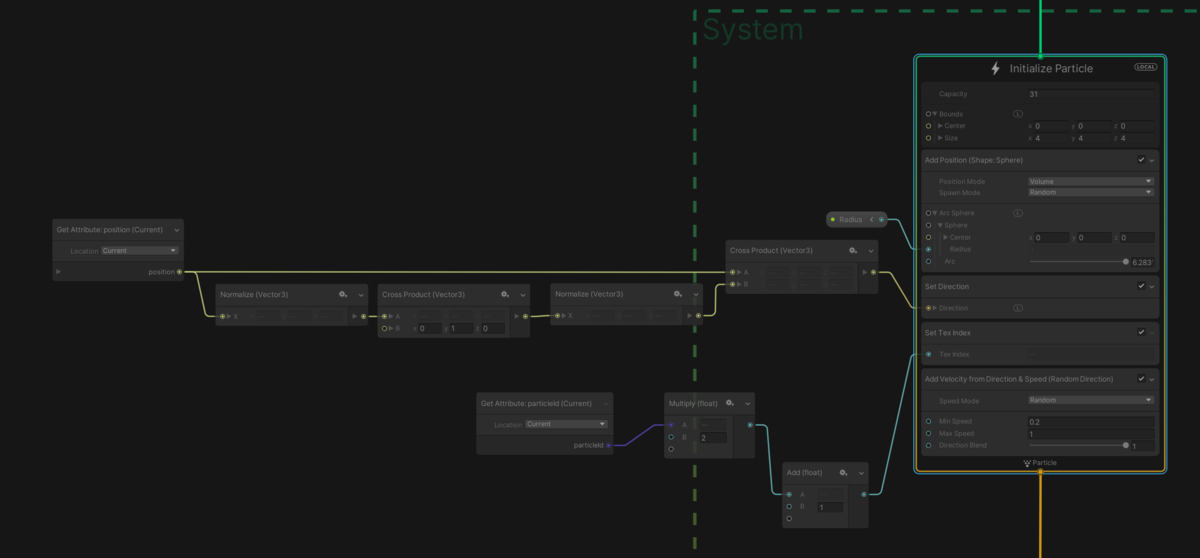This screenshot has width=1200, height=558.
Task: Open gear on Normalize node feeding Cross Product B
Action: (x=679, y=295)
